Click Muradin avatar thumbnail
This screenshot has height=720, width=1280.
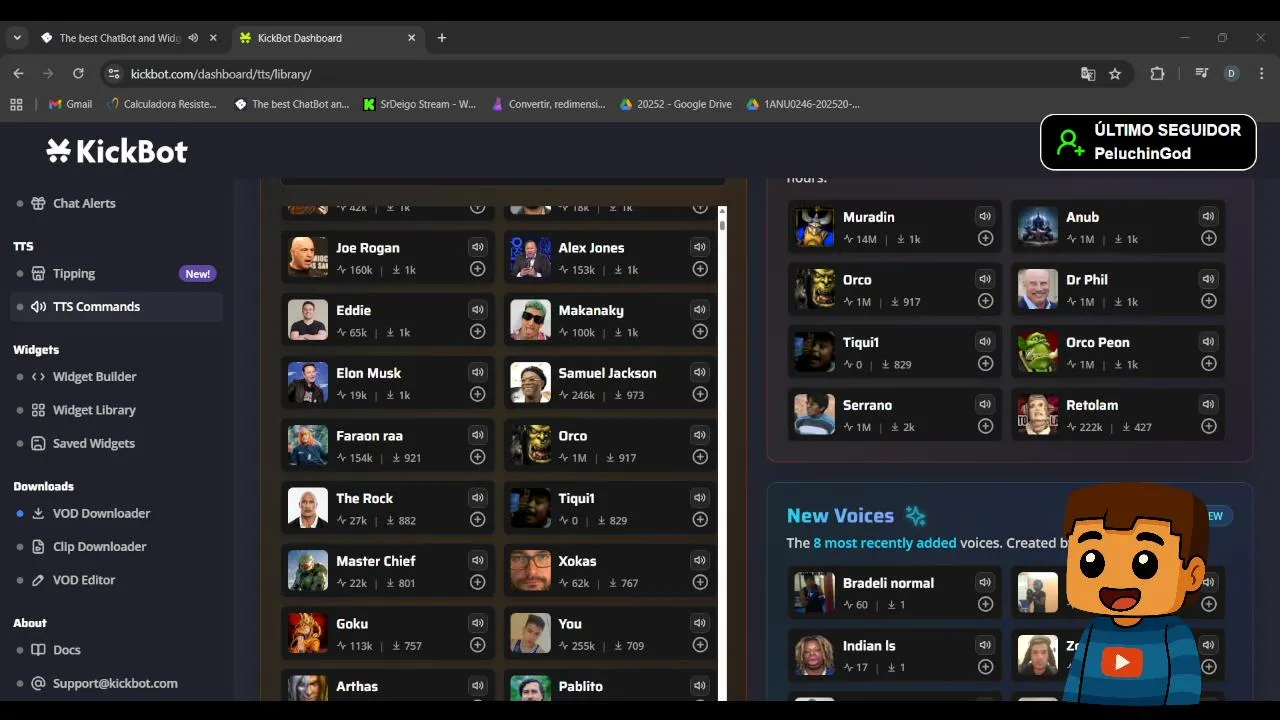[x=814, y=227]
